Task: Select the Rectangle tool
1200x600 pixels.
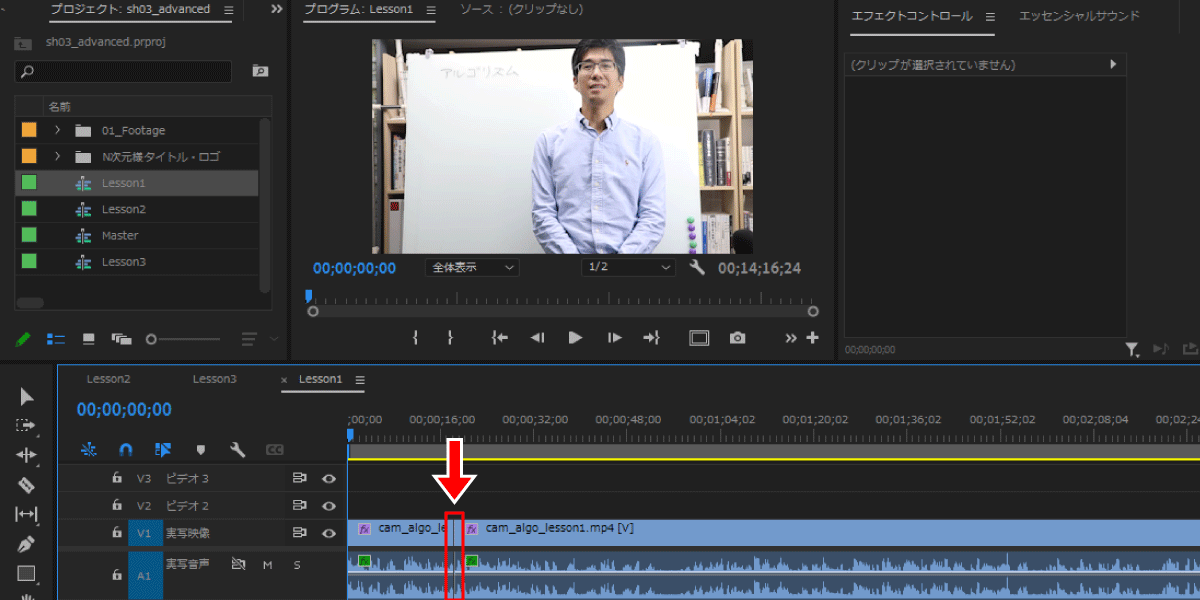Action: tap(27, 574)
